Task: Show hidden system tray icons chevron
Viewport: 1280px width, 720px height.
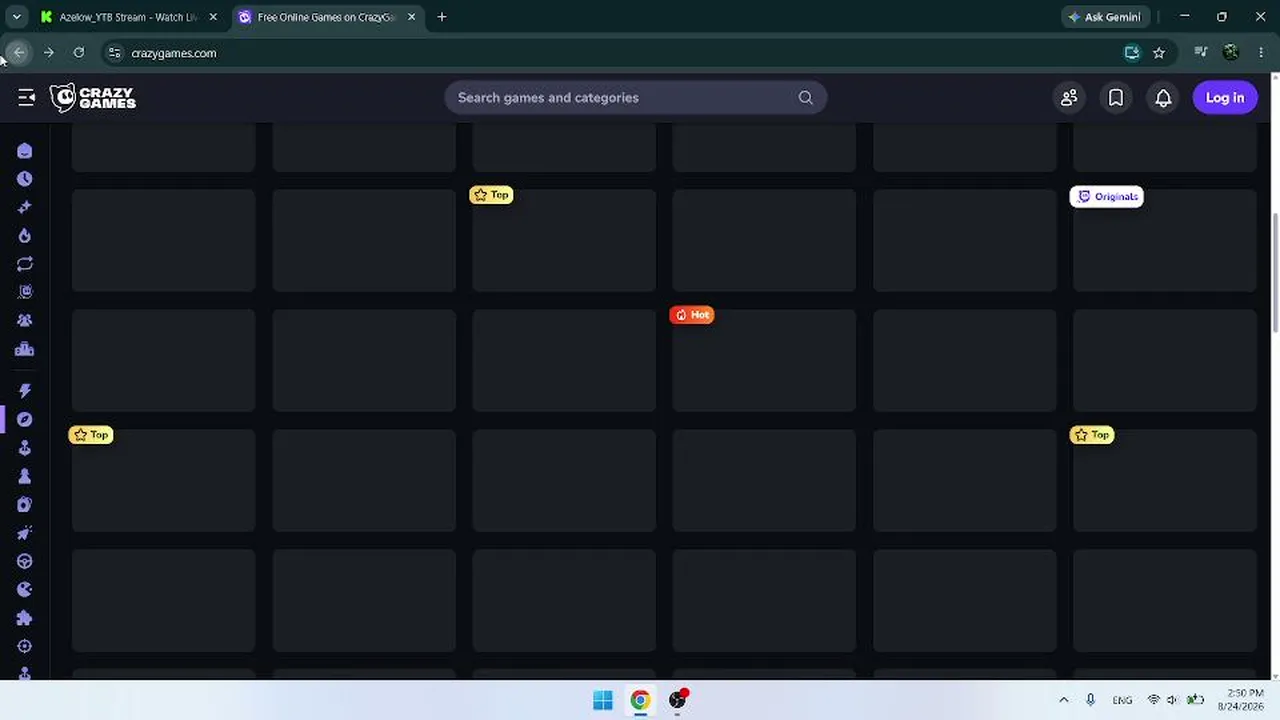Action: 1063,700
